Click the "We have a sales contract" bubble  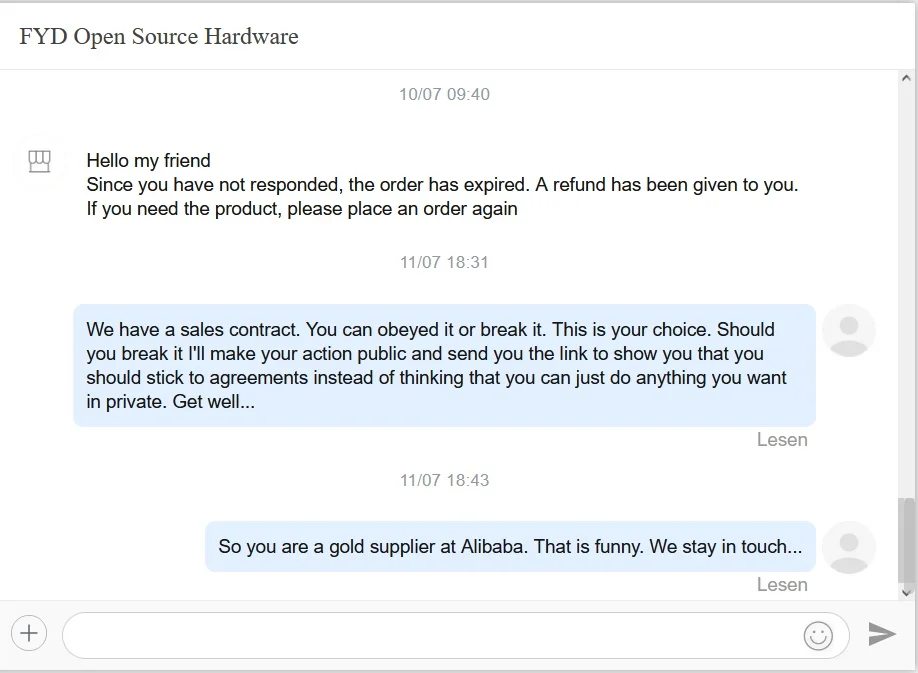[444, 366]
